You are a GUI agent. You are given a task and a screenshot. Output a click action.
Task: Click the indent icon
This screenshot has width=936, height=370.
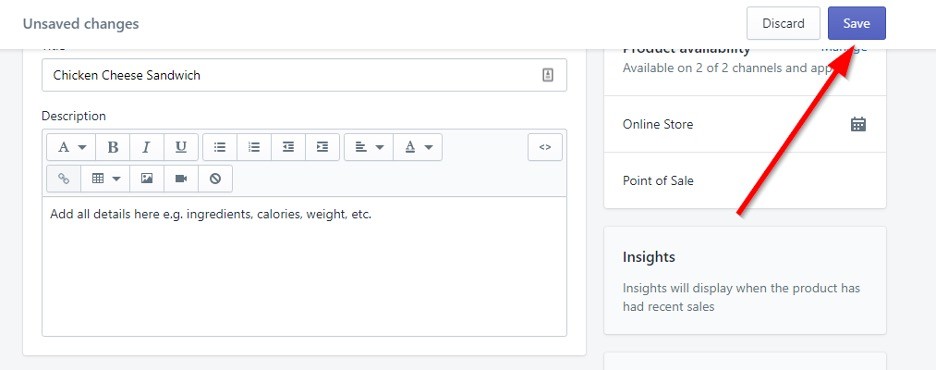[322, 147]
